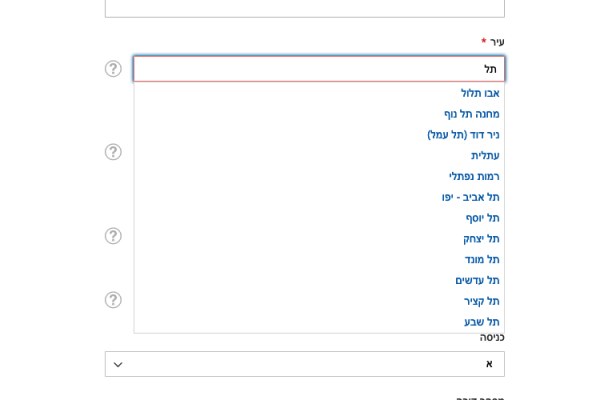Image resolution: width=600 pixels, height=400 pixels.
Task: Pick תל עדשים from city suggestions
Action: [x=477, y=281]
